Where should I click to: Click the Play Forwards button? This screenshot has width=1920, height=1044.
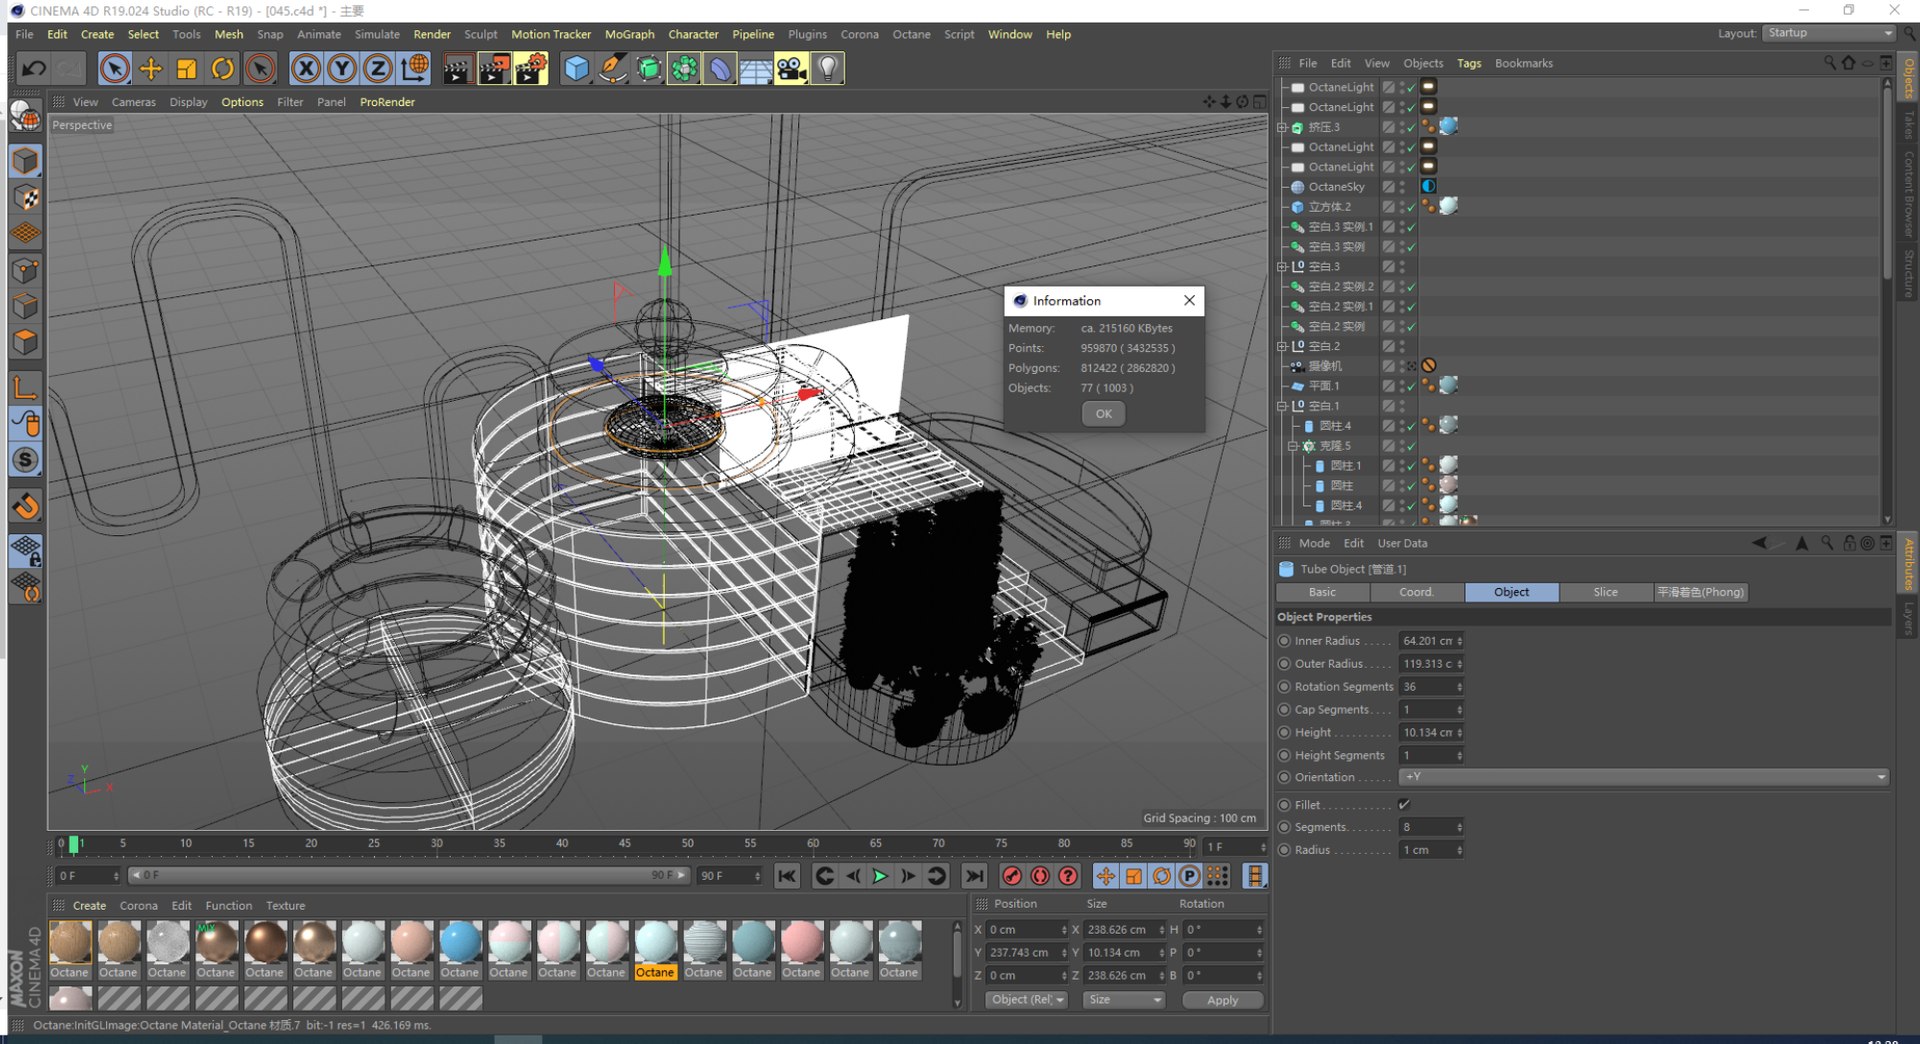(x=880, y=876)
